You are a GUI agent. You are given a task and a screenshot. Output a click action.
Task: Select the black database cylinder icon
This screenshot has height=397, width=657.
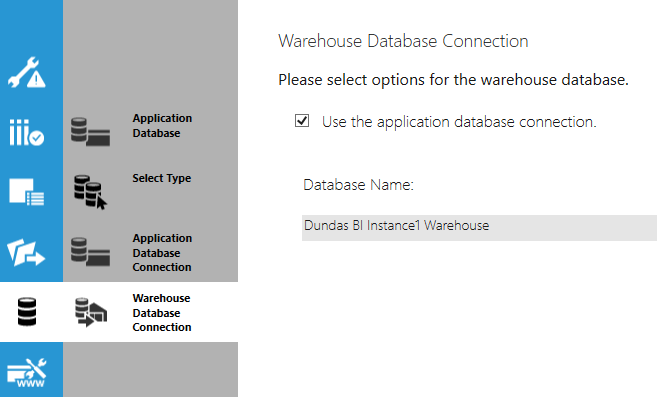(x=27, y=312)
